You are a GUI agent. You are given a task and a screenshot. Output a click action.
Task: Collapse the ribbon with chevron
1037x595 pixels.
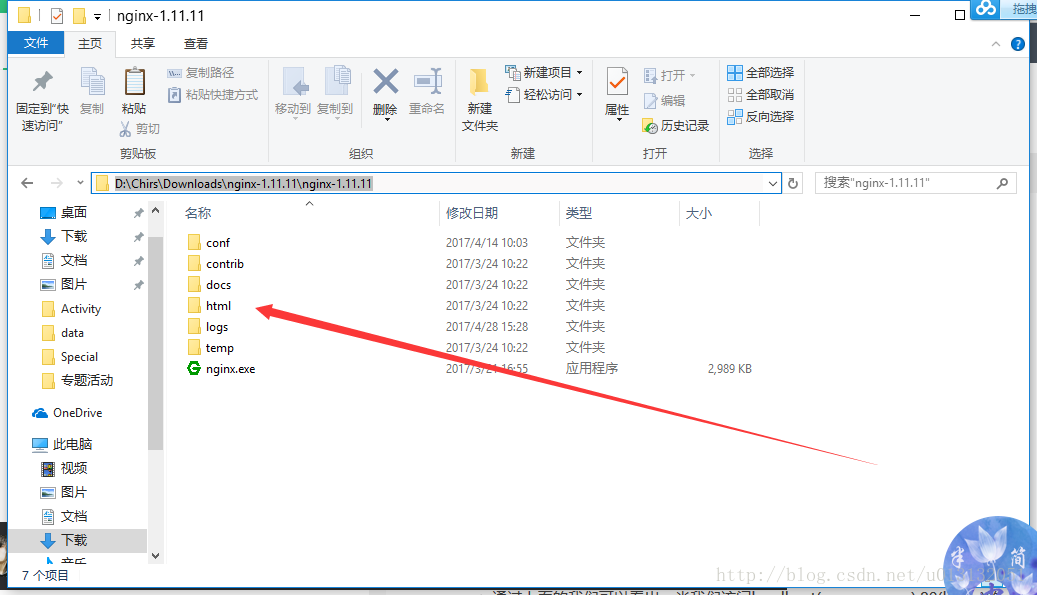click(x=995, y=44)
